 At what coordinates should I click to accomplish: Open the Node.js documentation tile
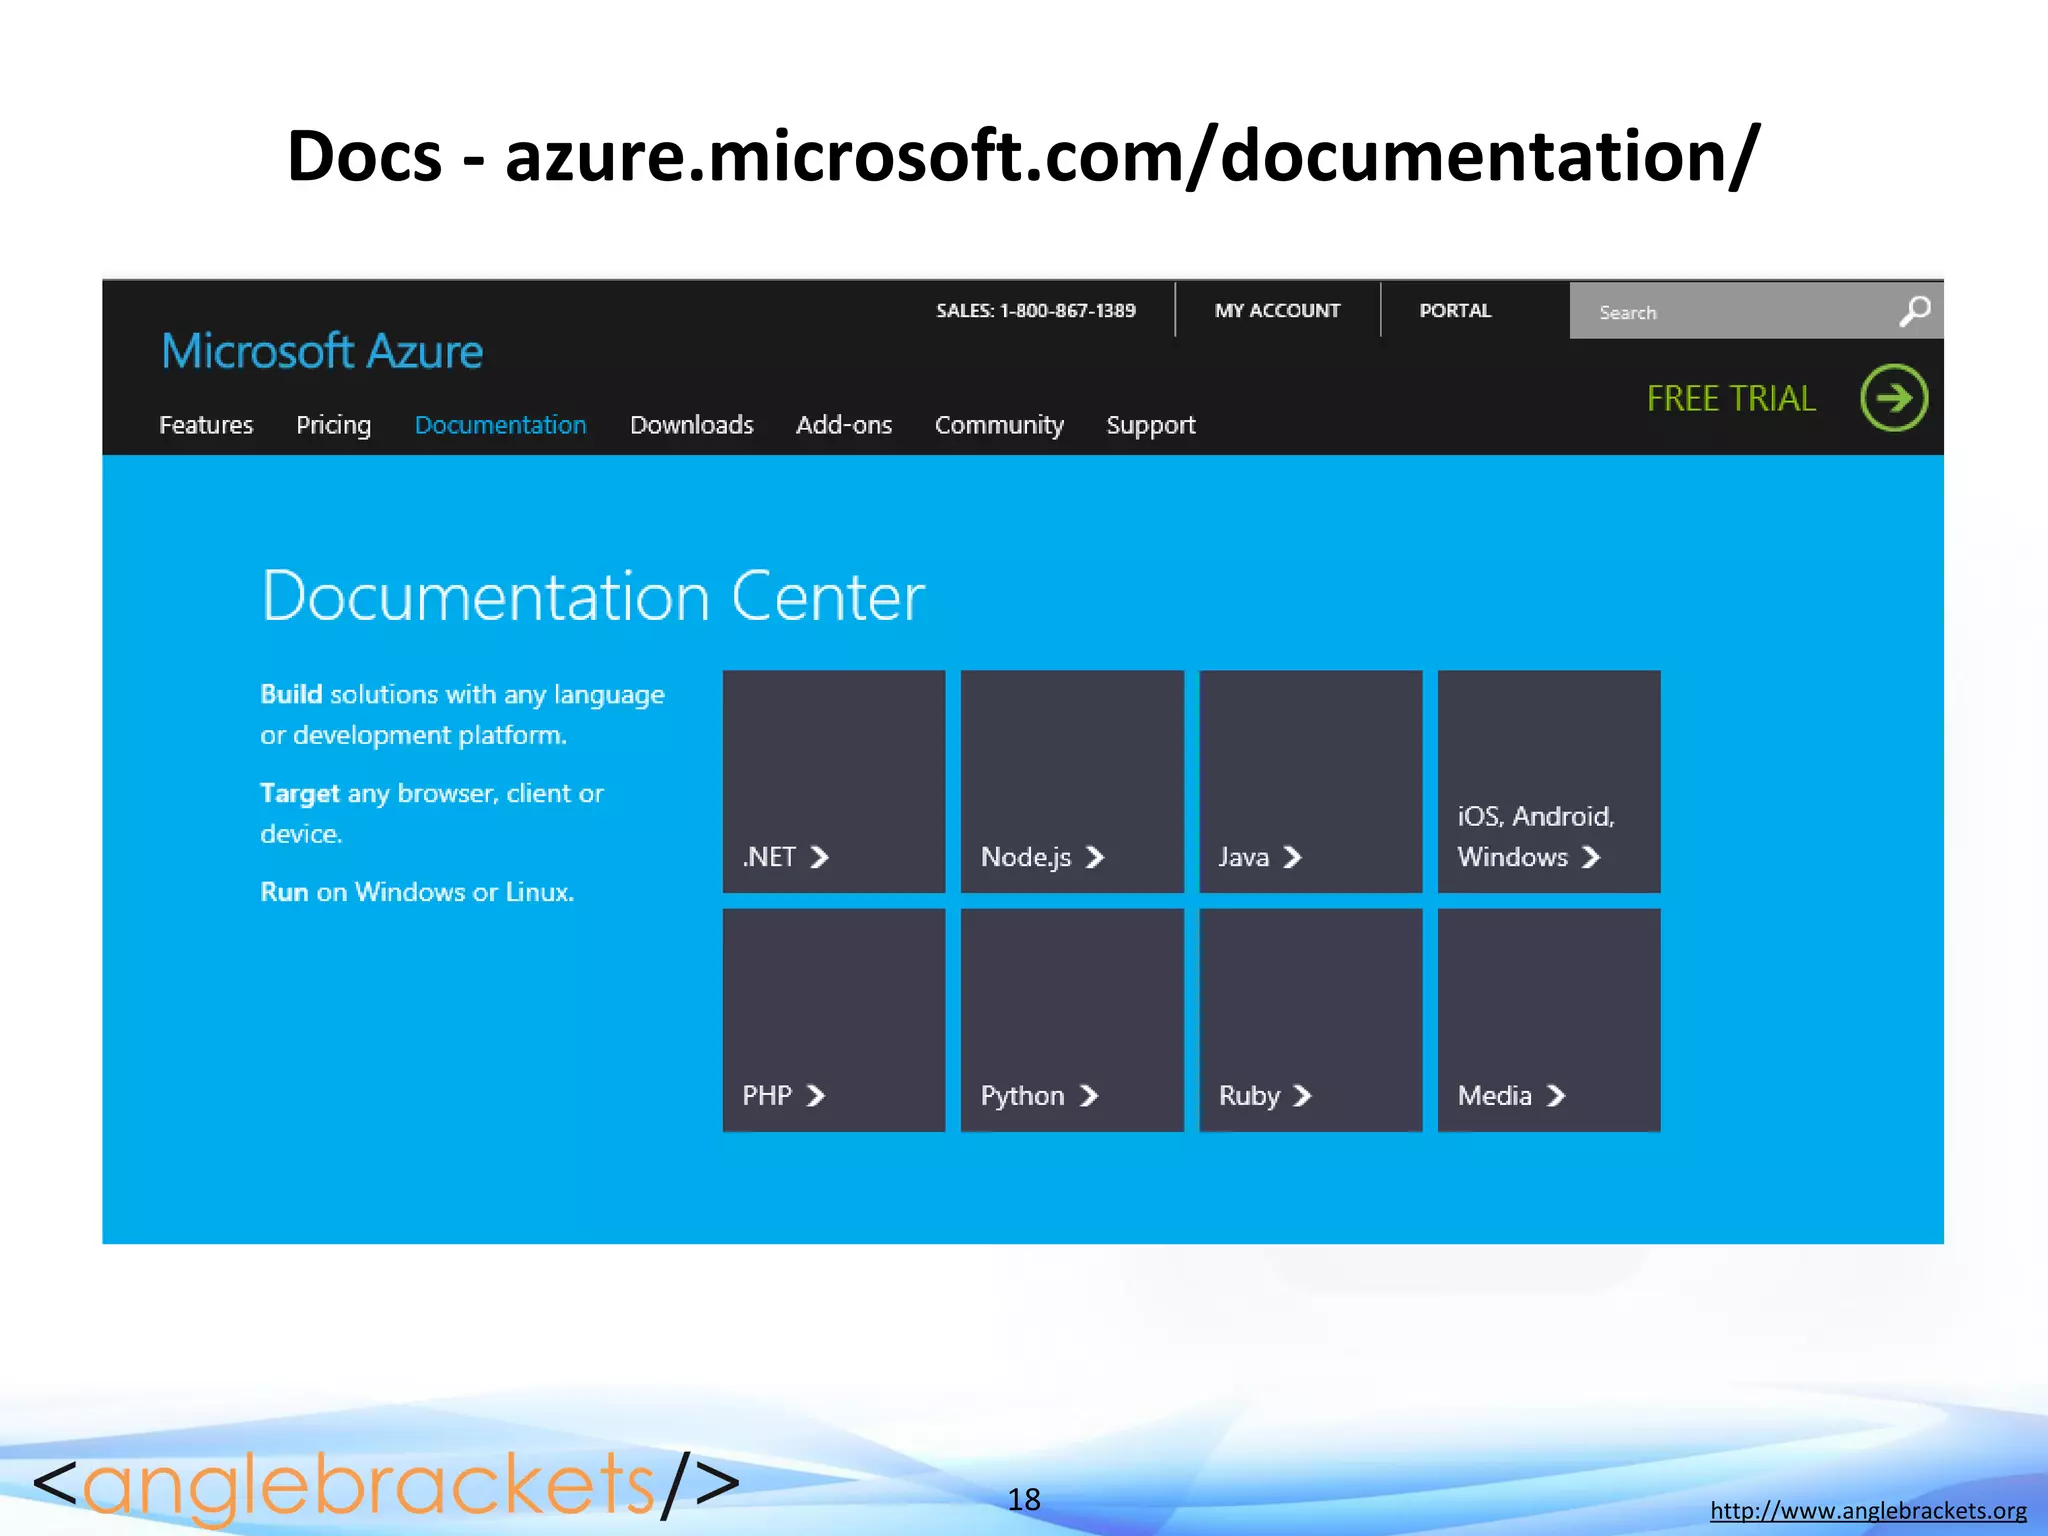(1072, 781)
